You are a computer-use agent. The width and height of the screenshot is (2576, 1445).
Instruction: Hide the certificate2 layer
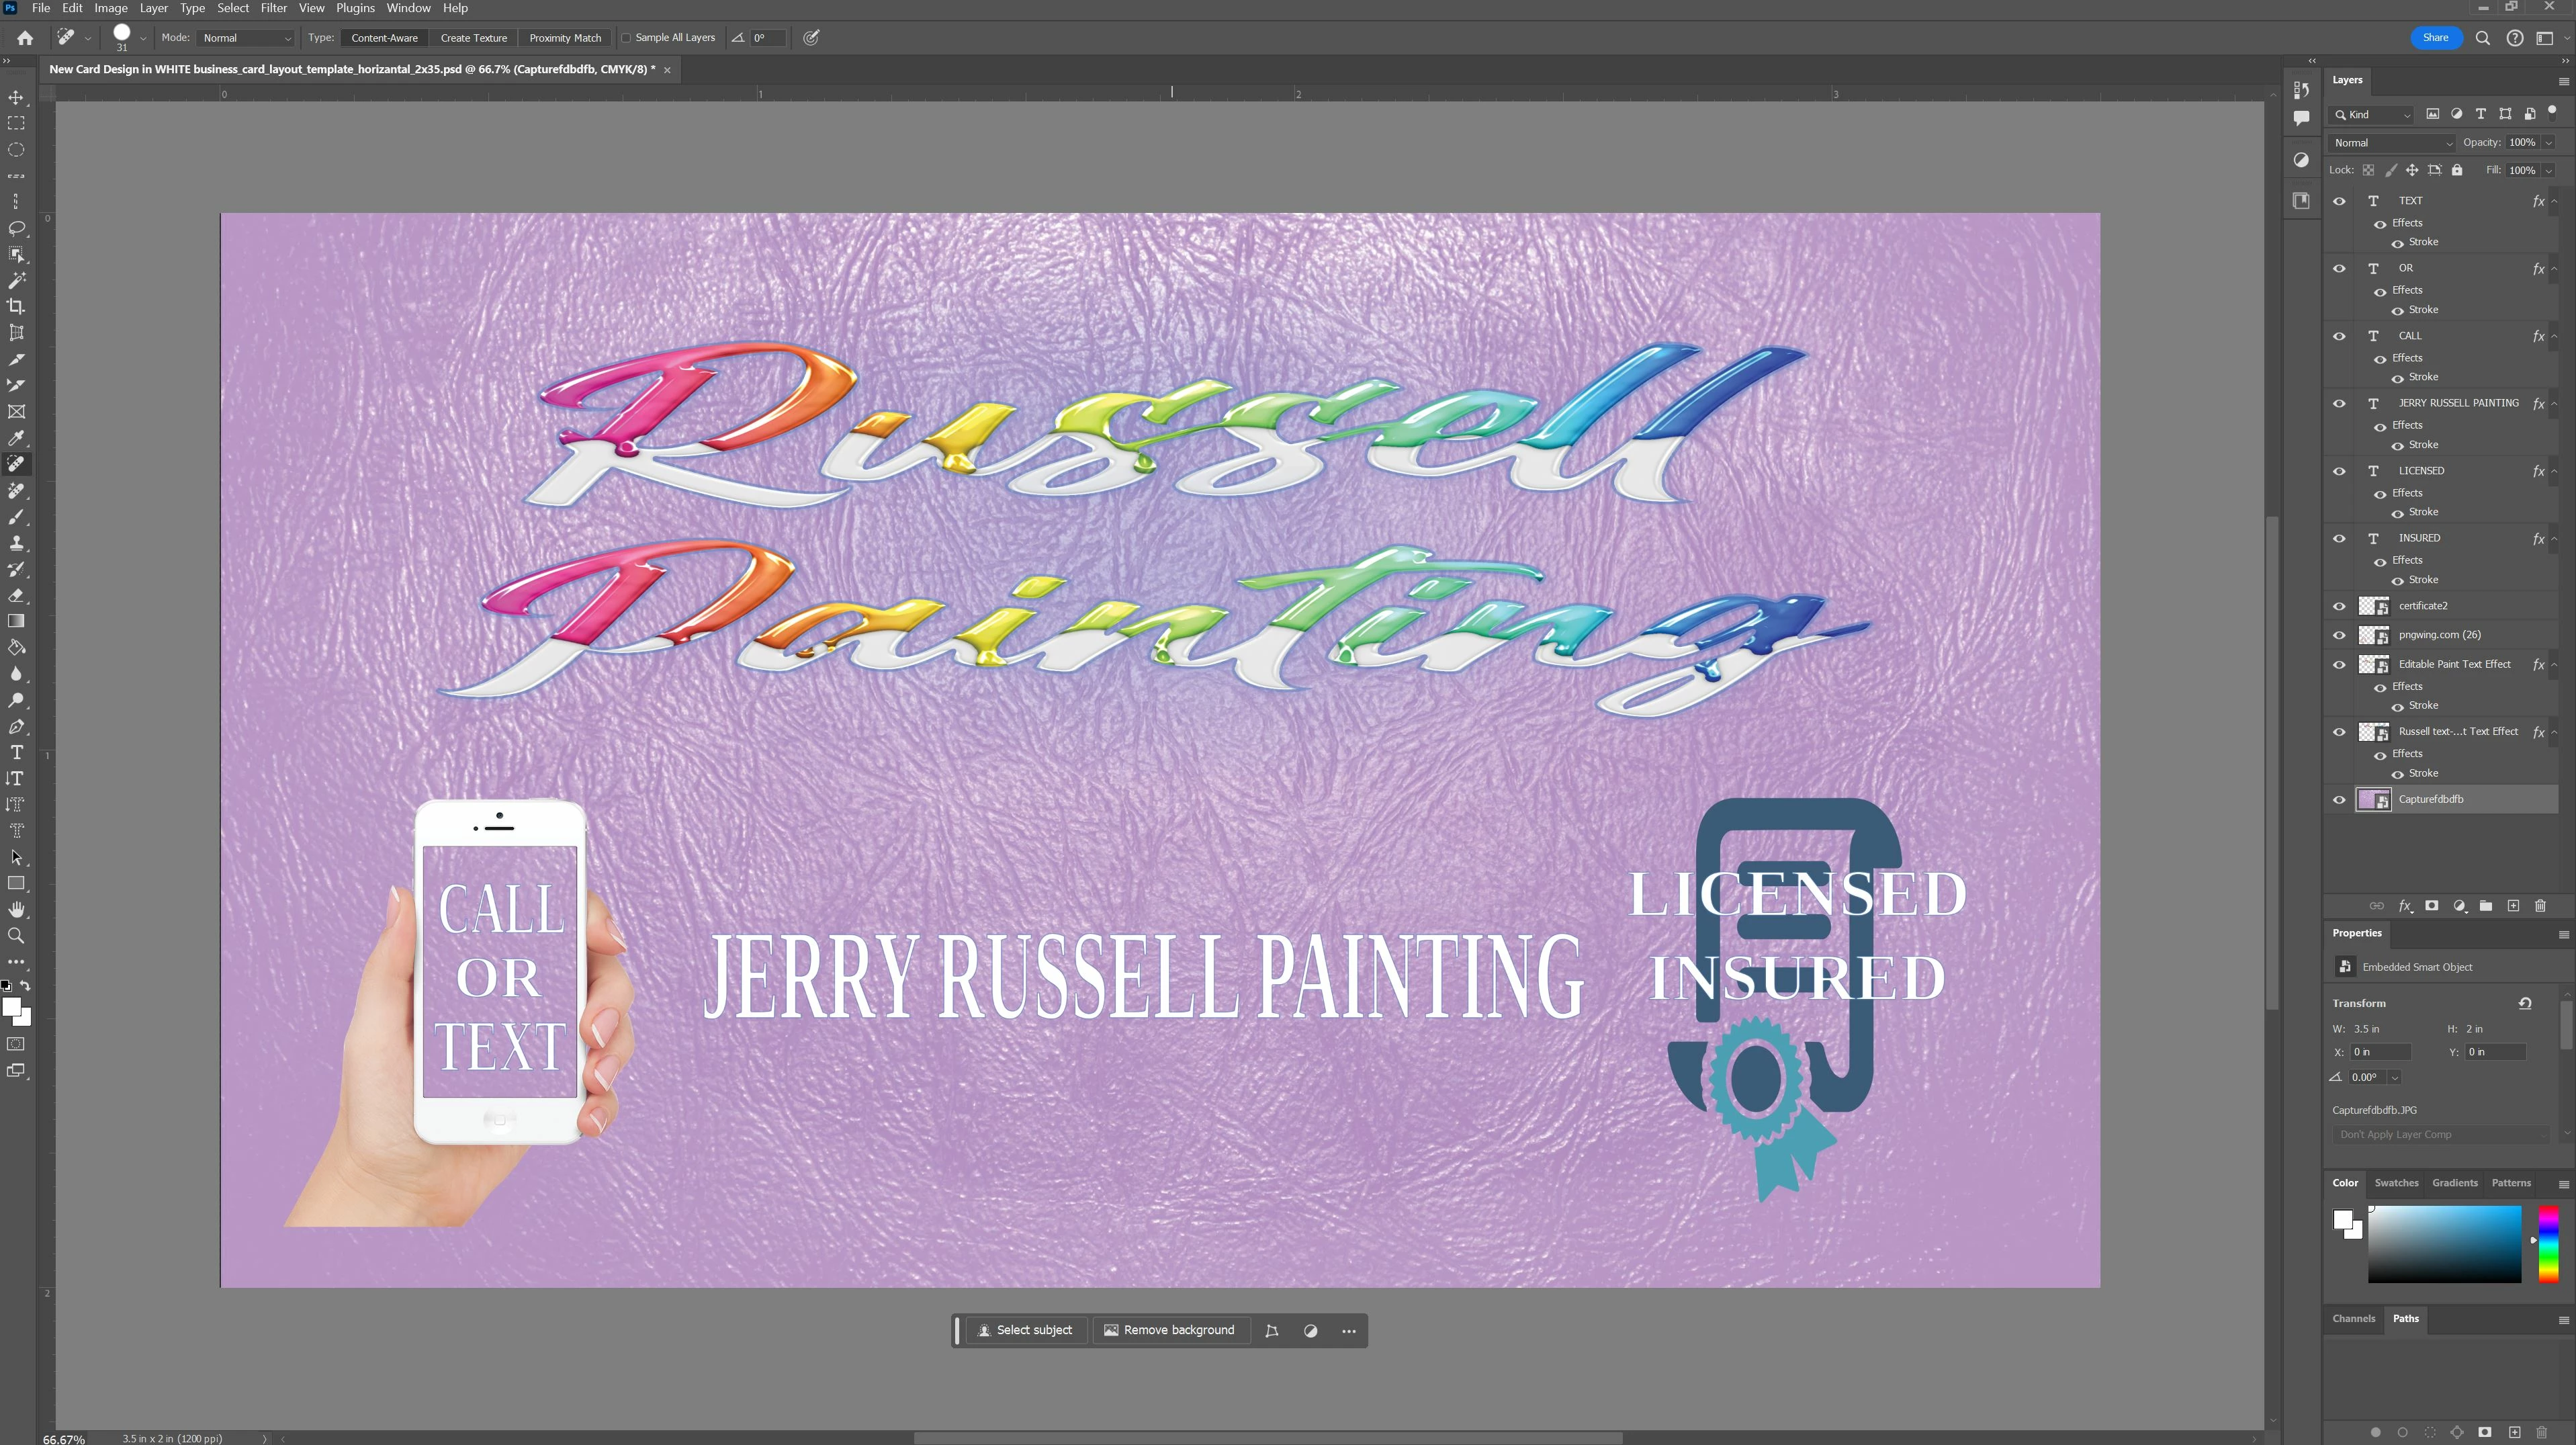pos(2339,606)
